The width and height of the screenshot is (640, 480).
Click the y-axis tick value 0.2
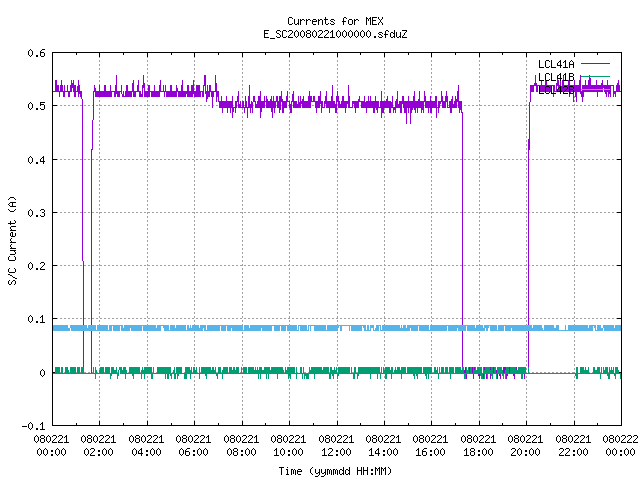[x=36, y=266]
